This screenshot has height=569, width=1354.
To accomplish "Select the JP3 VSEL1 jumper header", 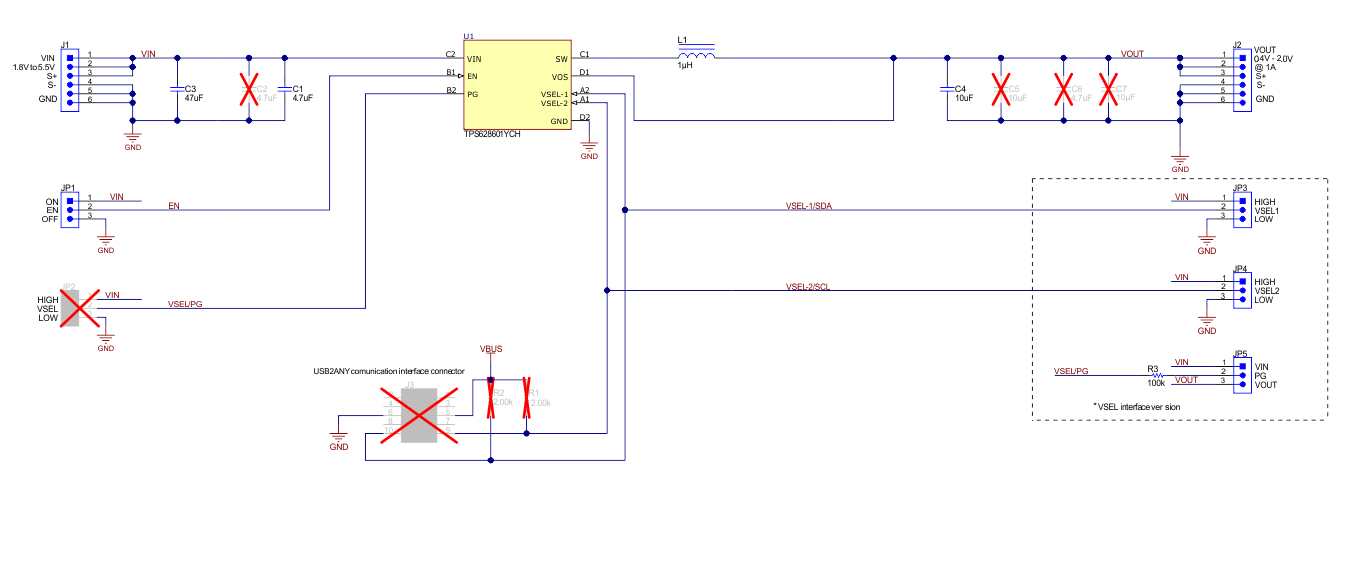I will click(x=1241, y=209).
